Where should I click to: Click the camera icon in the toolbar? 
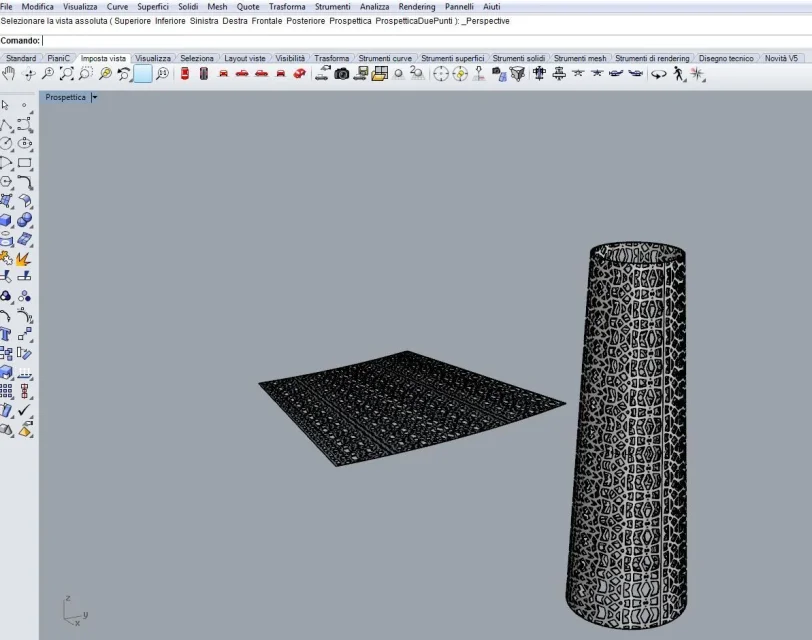(342, 74)
